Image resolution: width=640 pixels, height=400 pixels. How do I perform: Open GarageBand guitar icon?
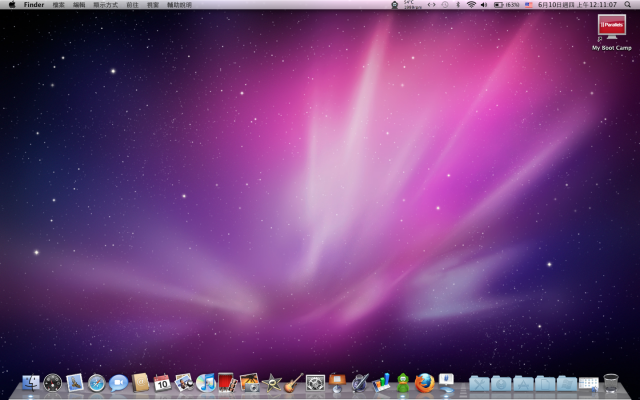click(293, 383)
